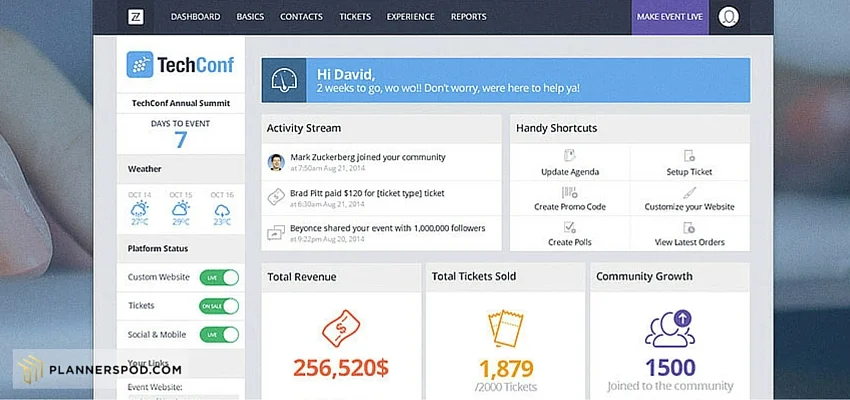
Task: Click 'Joined to the community' label
Action: click(x=669, y=386)
